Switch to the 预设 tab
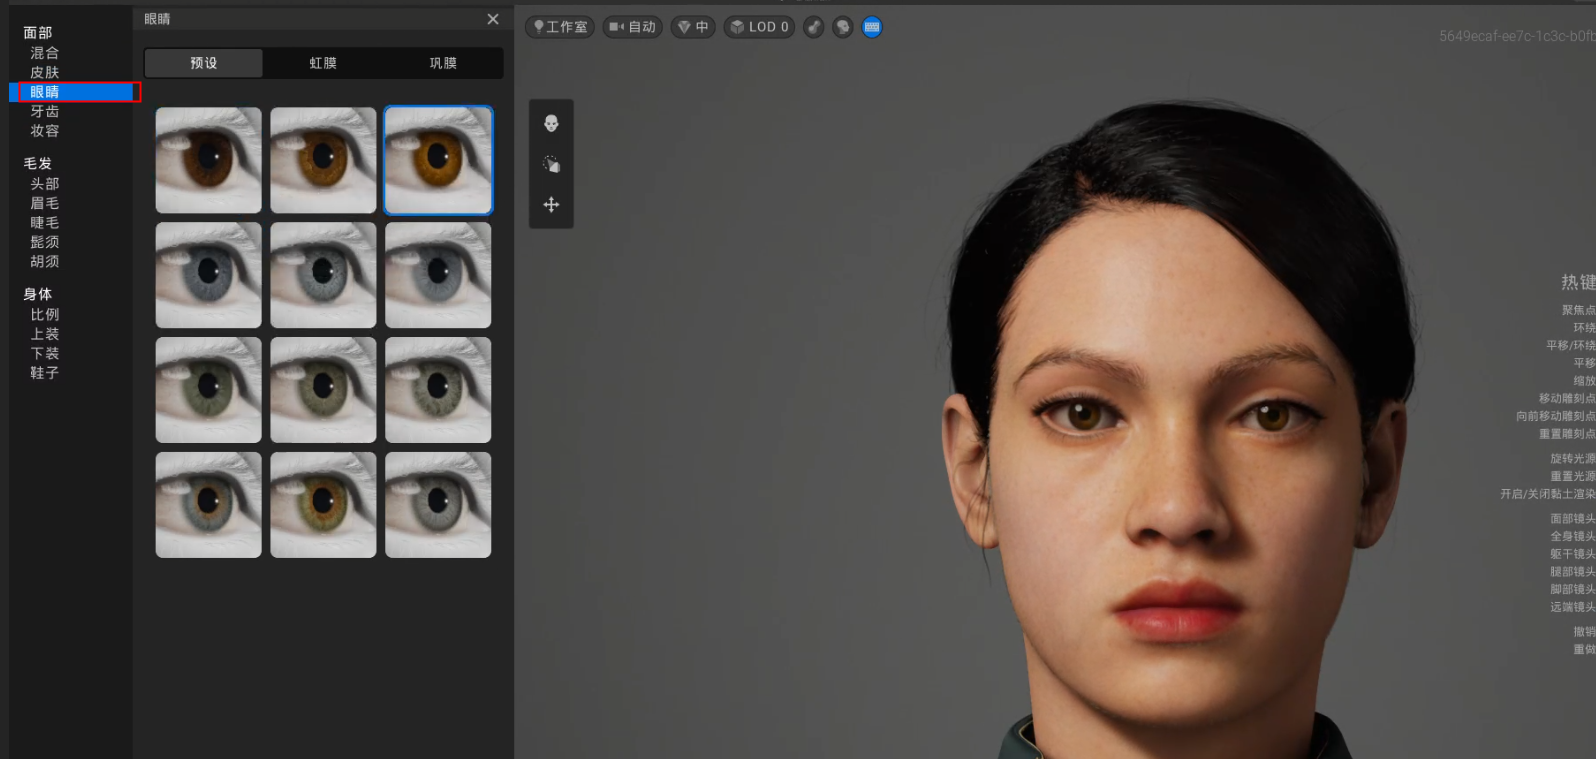1596x759 pixels. (x=204, y=63)
